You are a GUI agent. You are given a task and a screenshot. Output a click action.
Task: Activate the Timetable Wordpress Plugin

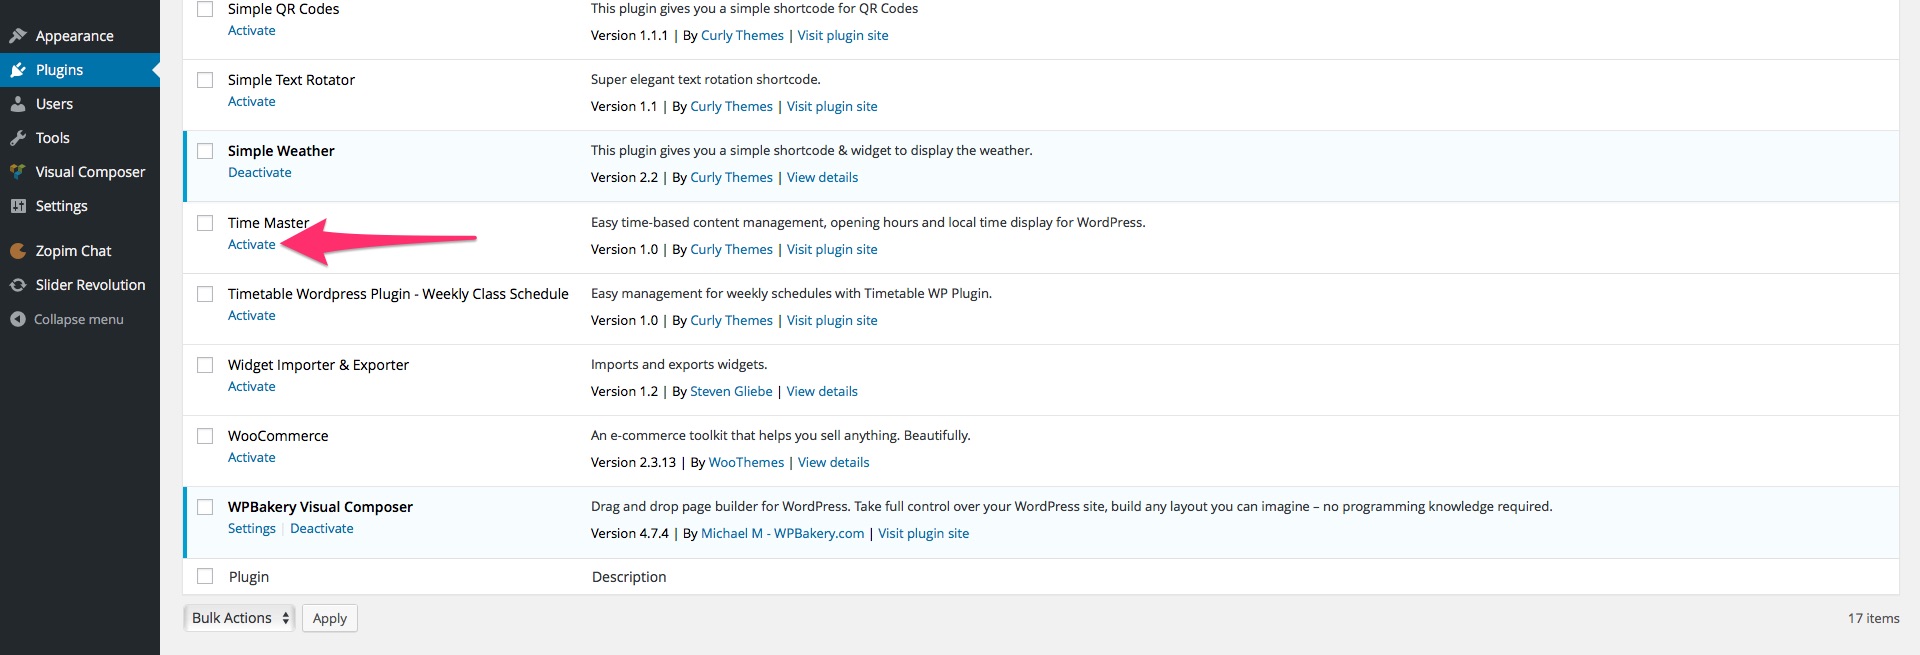pyautogui.click(x=252, y=316)
